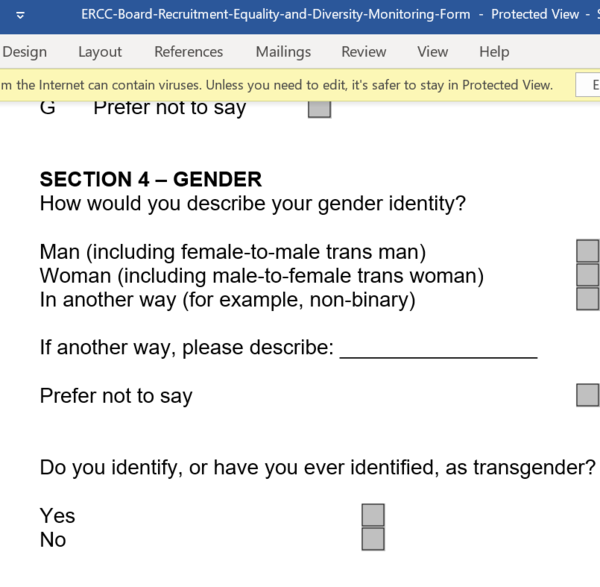
Task: Switch to the Design ribbon tab
Action: click(24, 52)
